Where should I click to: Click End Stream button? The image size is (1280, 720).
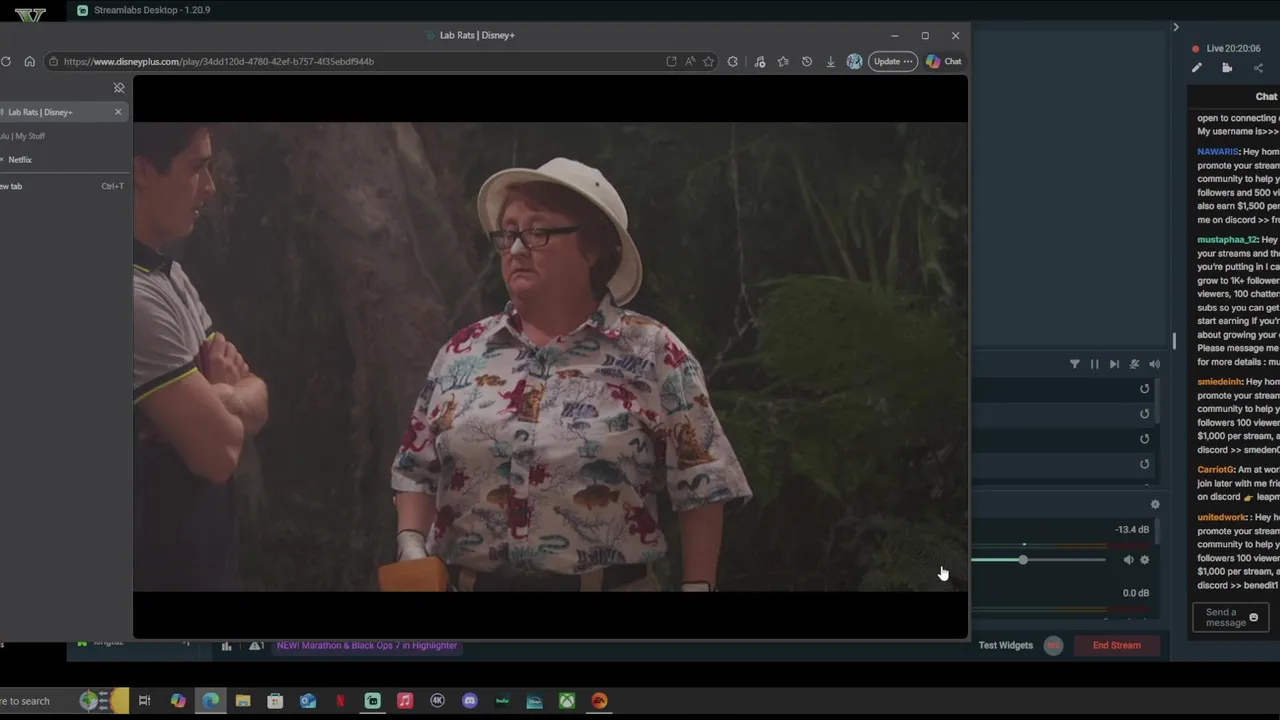1116,646
